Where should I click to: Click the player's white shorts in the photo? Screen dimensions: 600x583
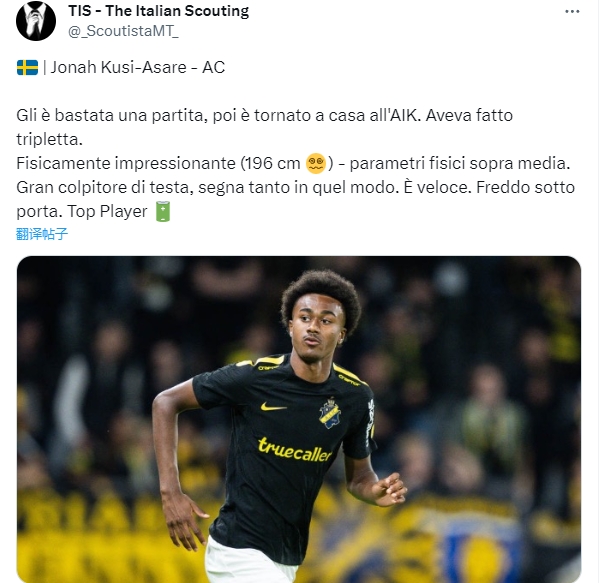(249, 562)
